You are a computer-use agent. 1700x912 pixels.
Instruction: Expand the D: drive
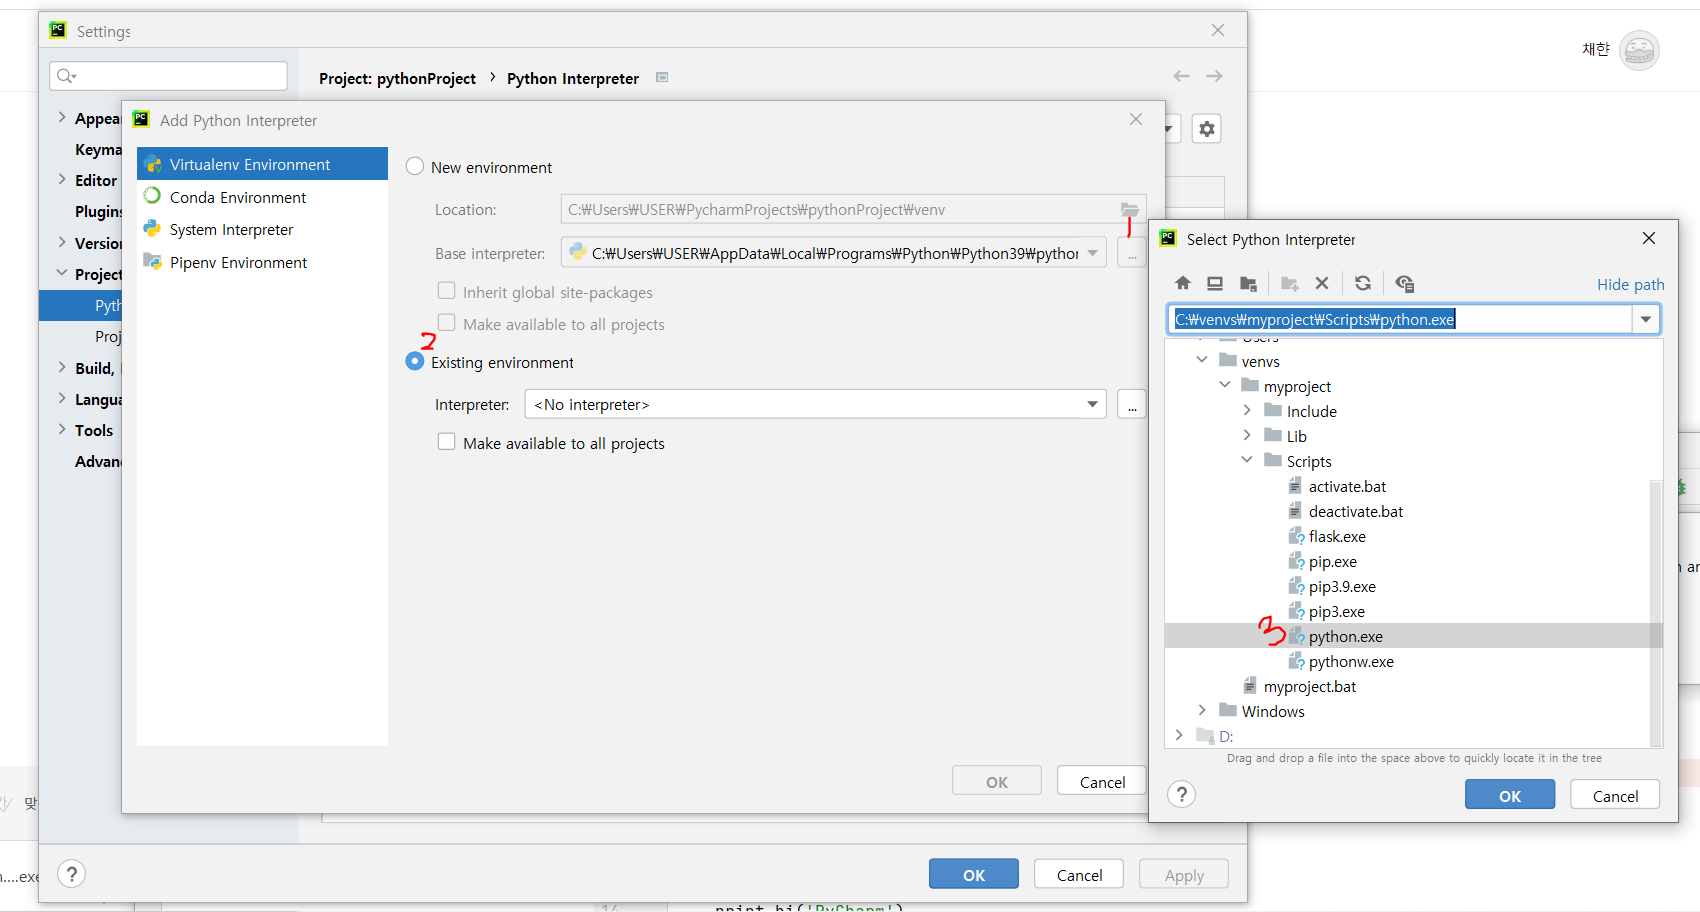coord(1179,735)
